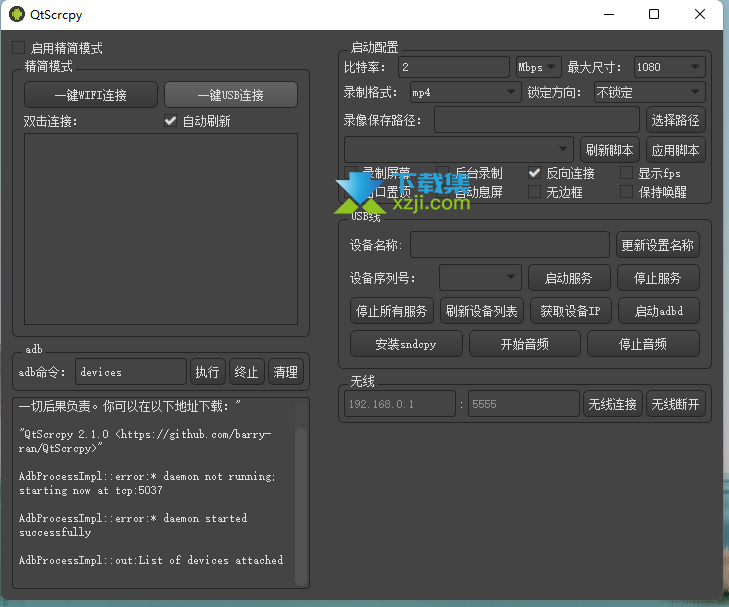Click the QtScrcpy app icon in title bar
The width and height of the screenshot is (729, 607).
pos(17,14)
